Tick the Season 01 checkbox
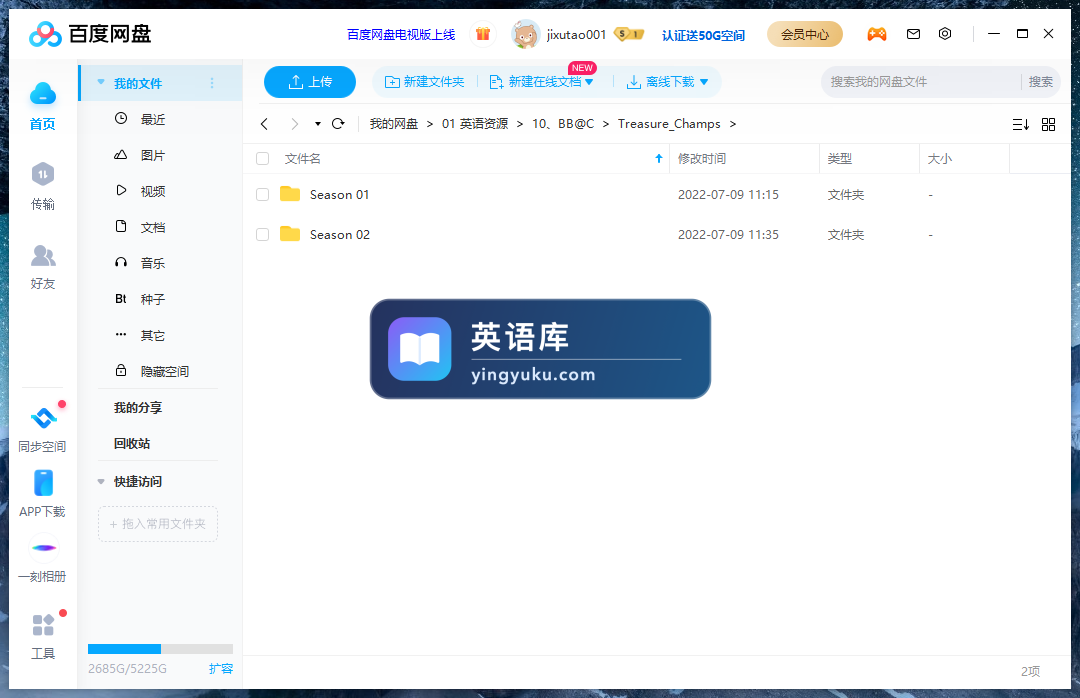 pyautogui.click(x=262, y=194)
